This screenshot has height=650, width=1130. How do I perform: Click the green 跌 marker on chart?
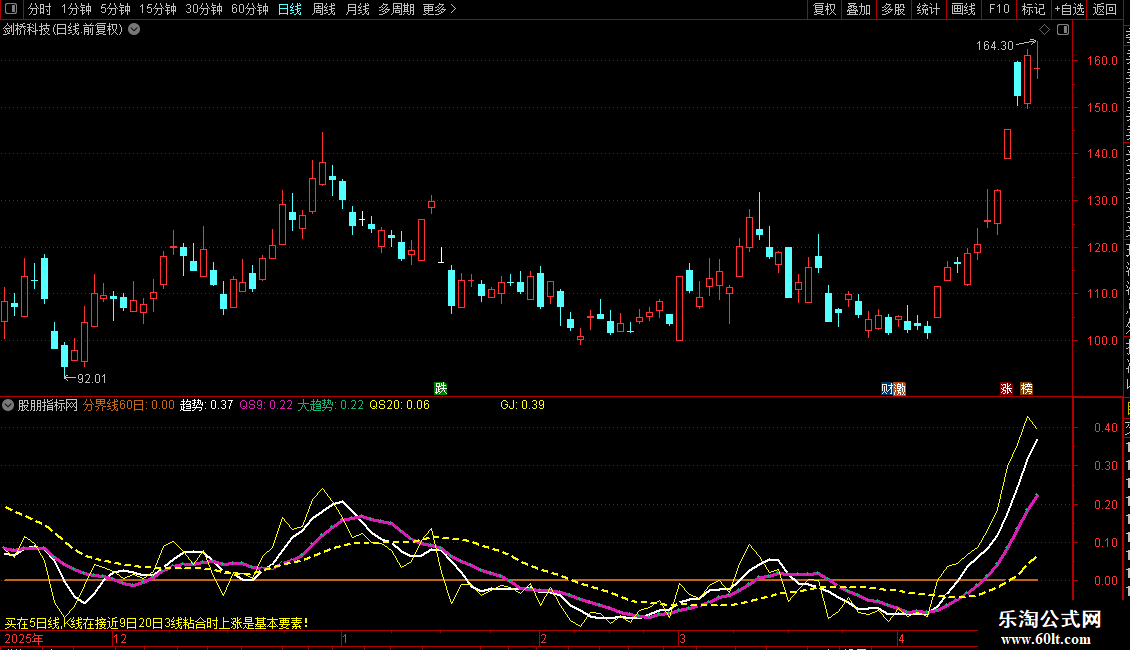click(x=441, y=388)
